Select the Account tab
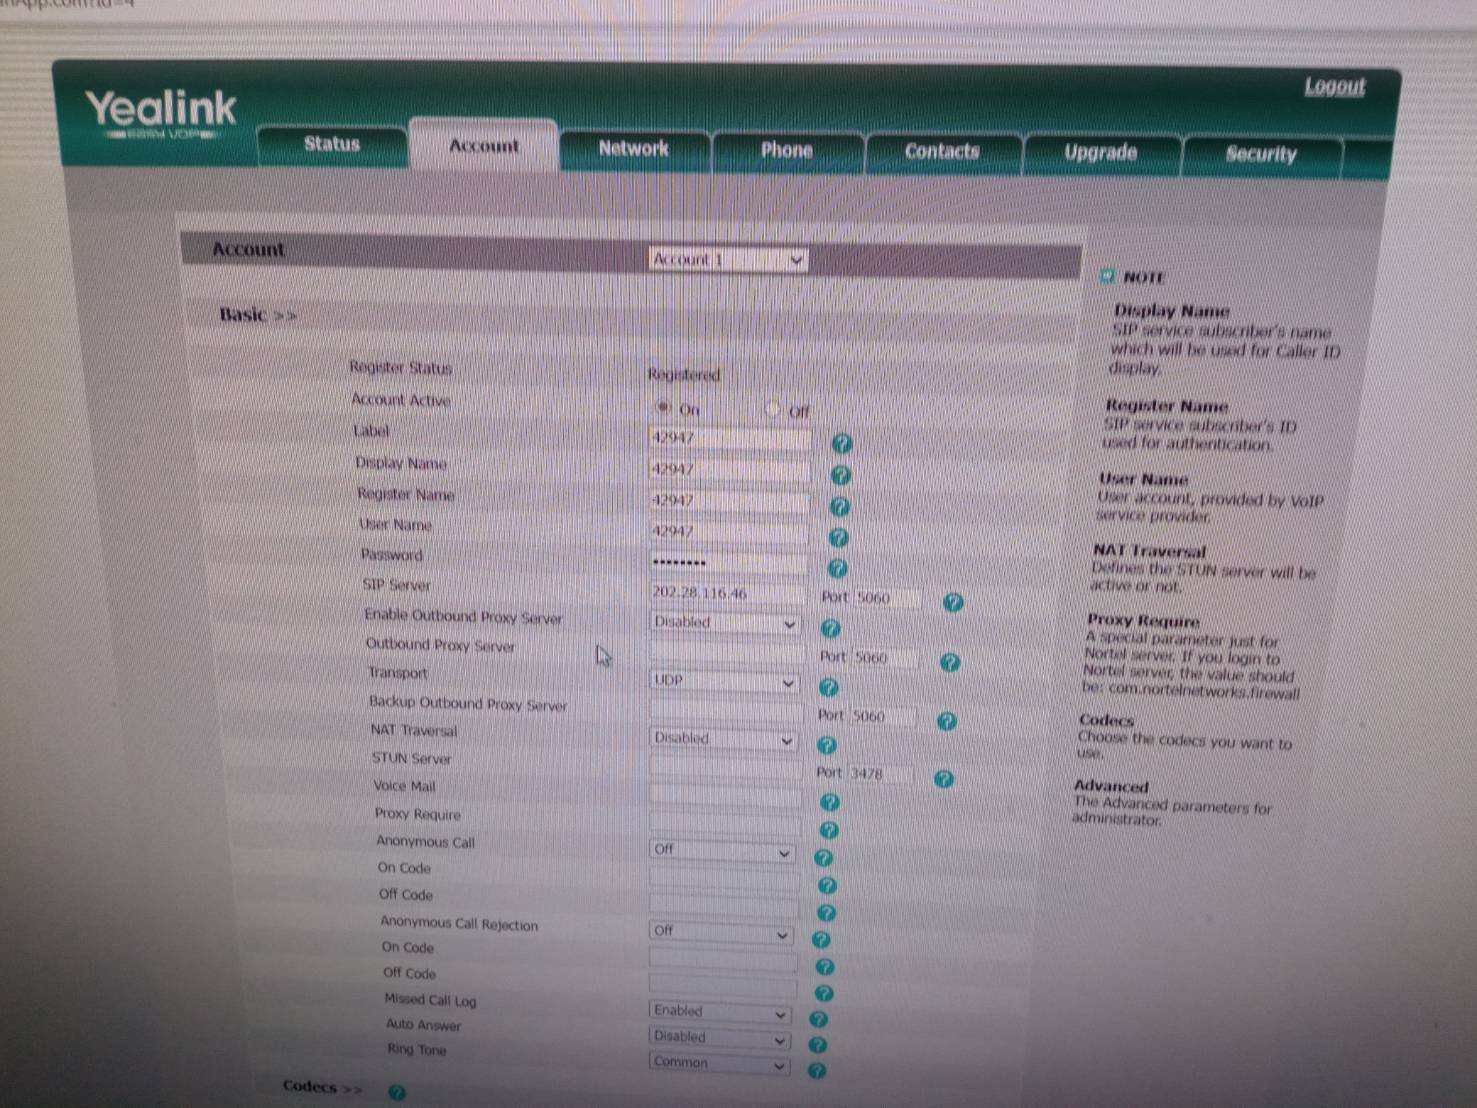This screenshot has height=1108, width=1477. pos(484,146)
